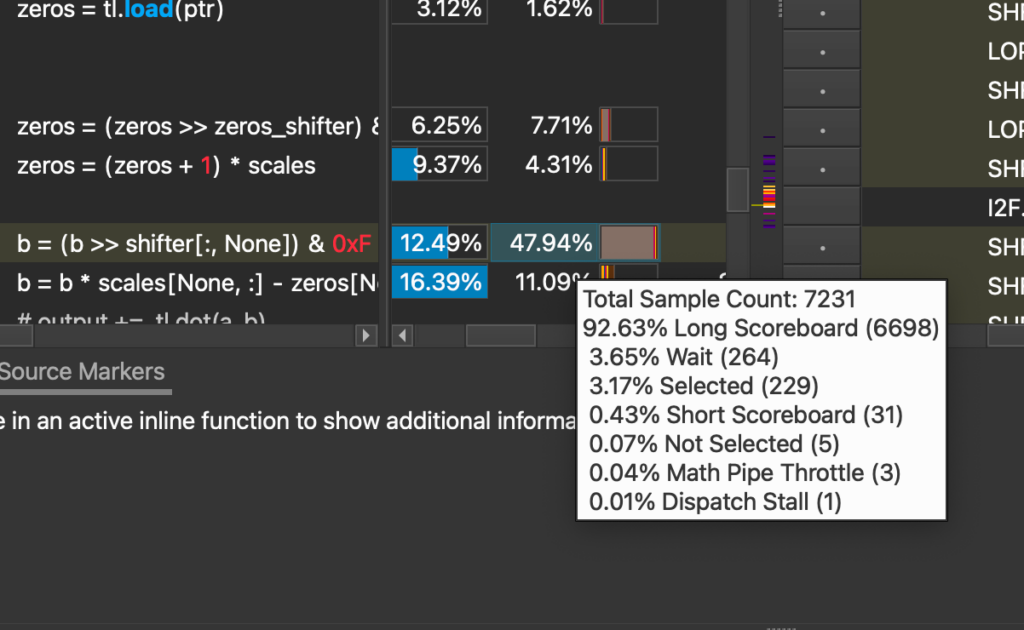Click the stall bar beside 4.31%
Screen dimensions: 1024x630
(628, 164)
